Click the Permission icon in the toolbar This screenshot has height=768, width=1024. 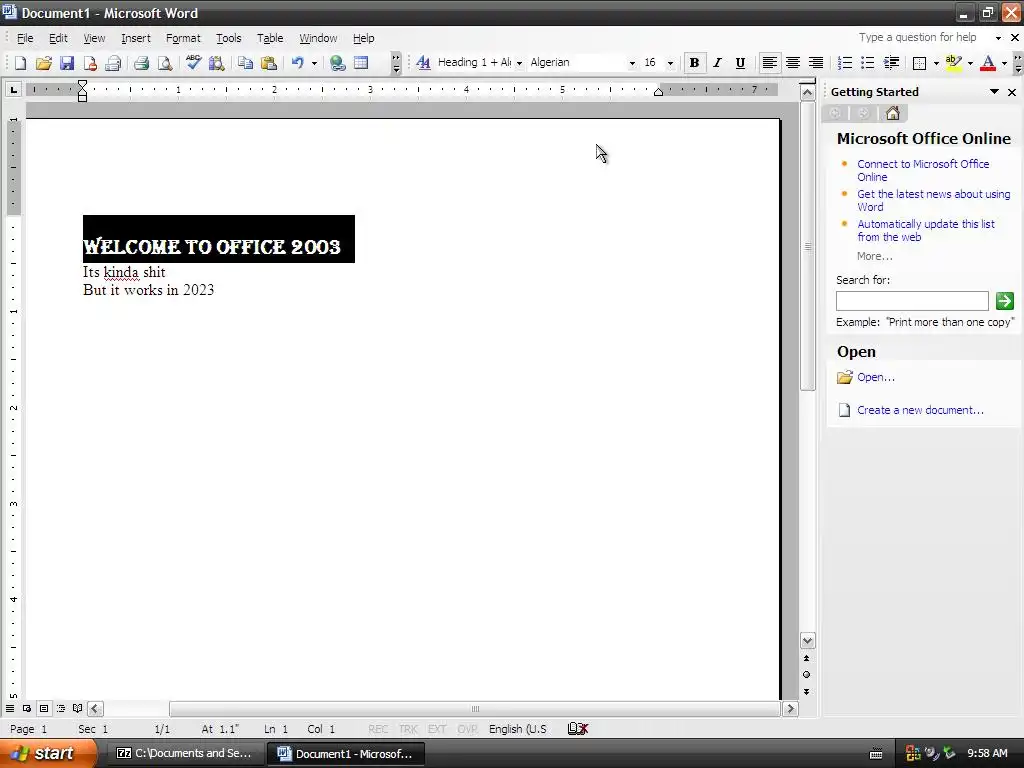point(90,63)
